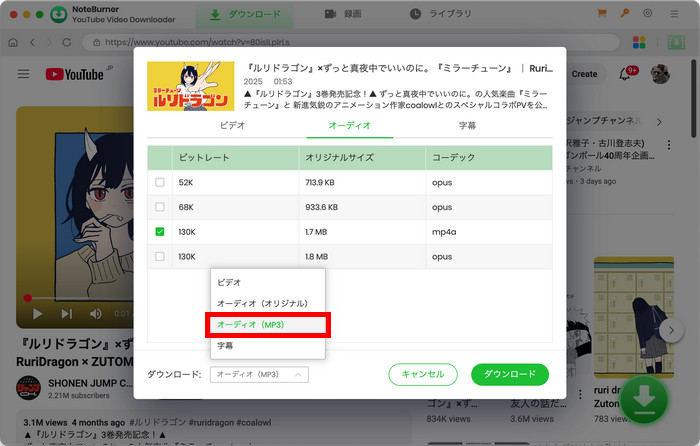700x446 pixels.
Task: Click the YouTube Create button
Action: click(584, 74)
